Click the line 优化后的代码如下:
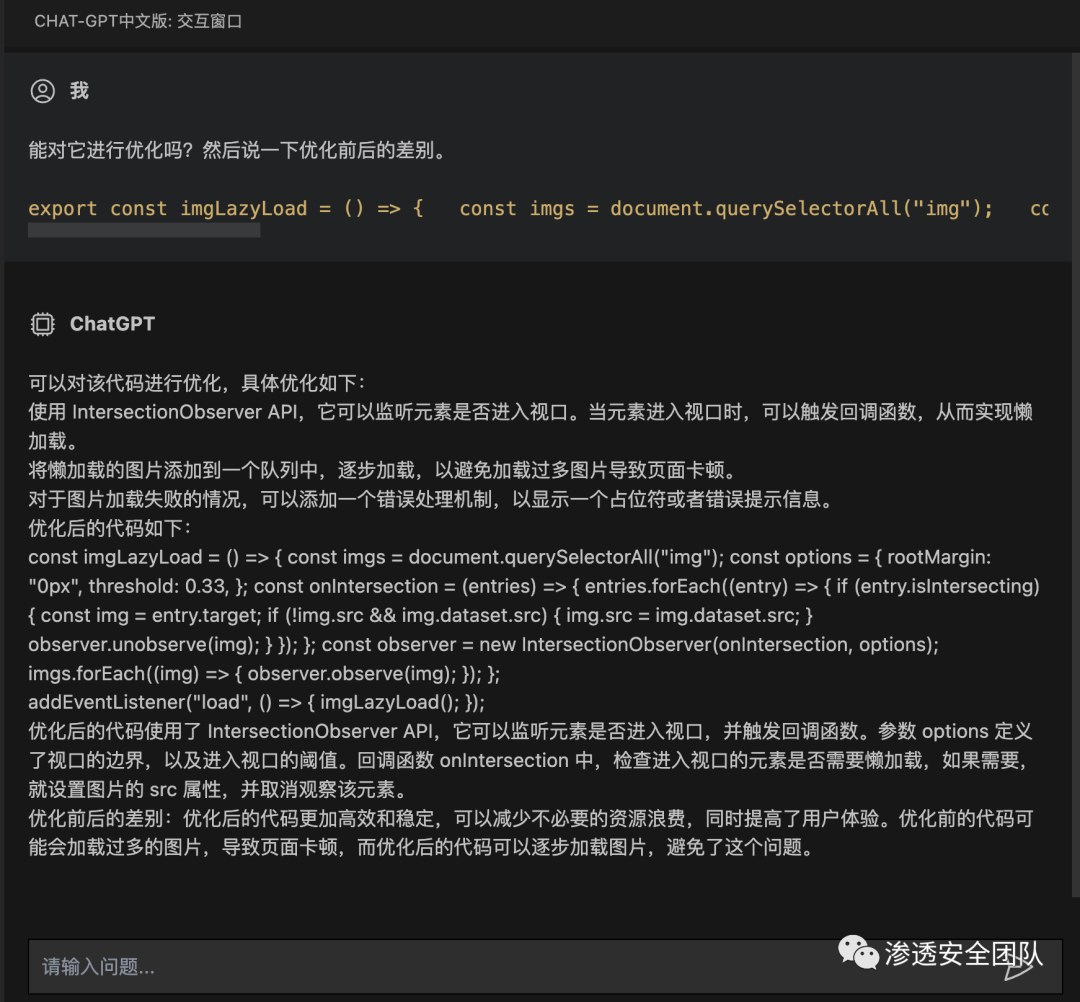 pos(110,528)
